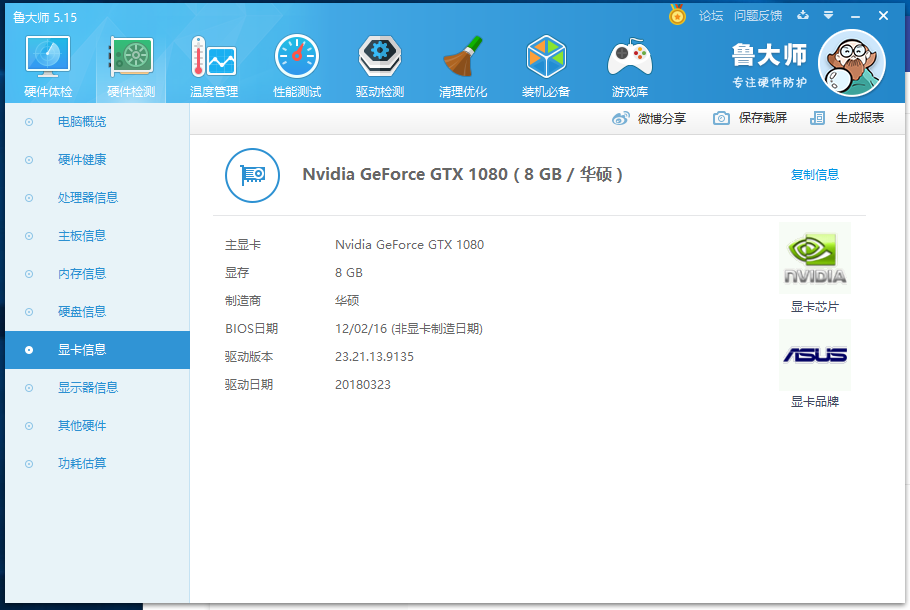The width and height of the screenshot is (910, 610).
Task: Open 驱动检测 driver detection
Action: pyautogui.click(x=380, y=66)
